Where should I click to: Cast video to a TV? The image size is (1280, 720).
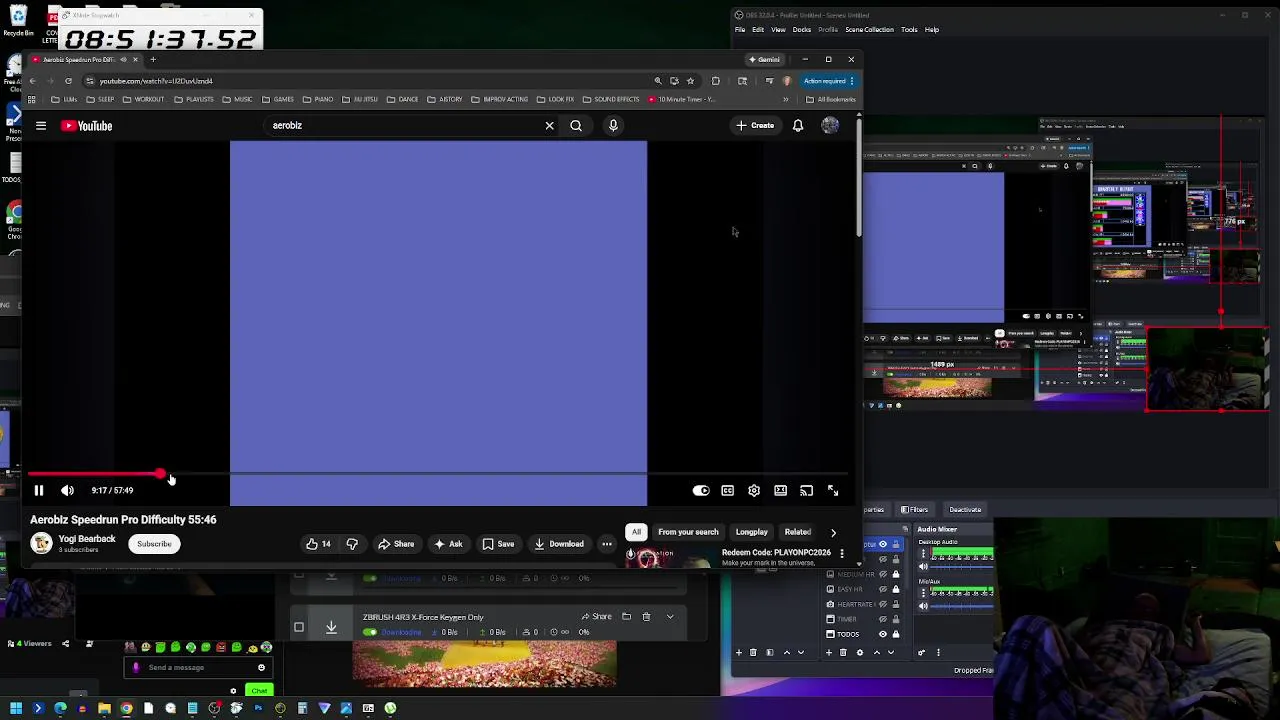pyautogui.click(x=806, y=491)
